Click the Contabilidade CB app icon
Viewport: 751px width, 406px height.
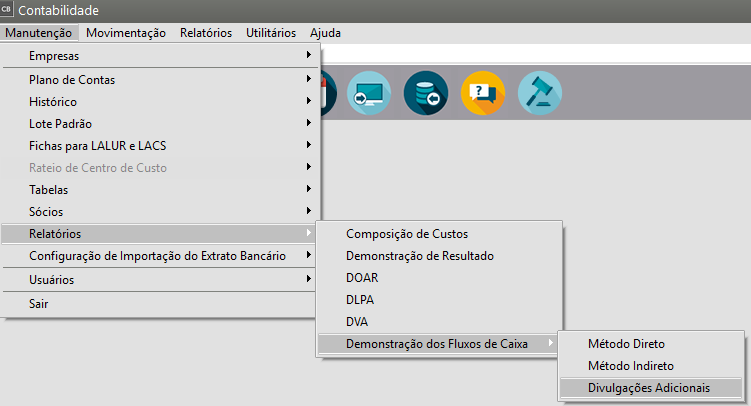point(8,10)
